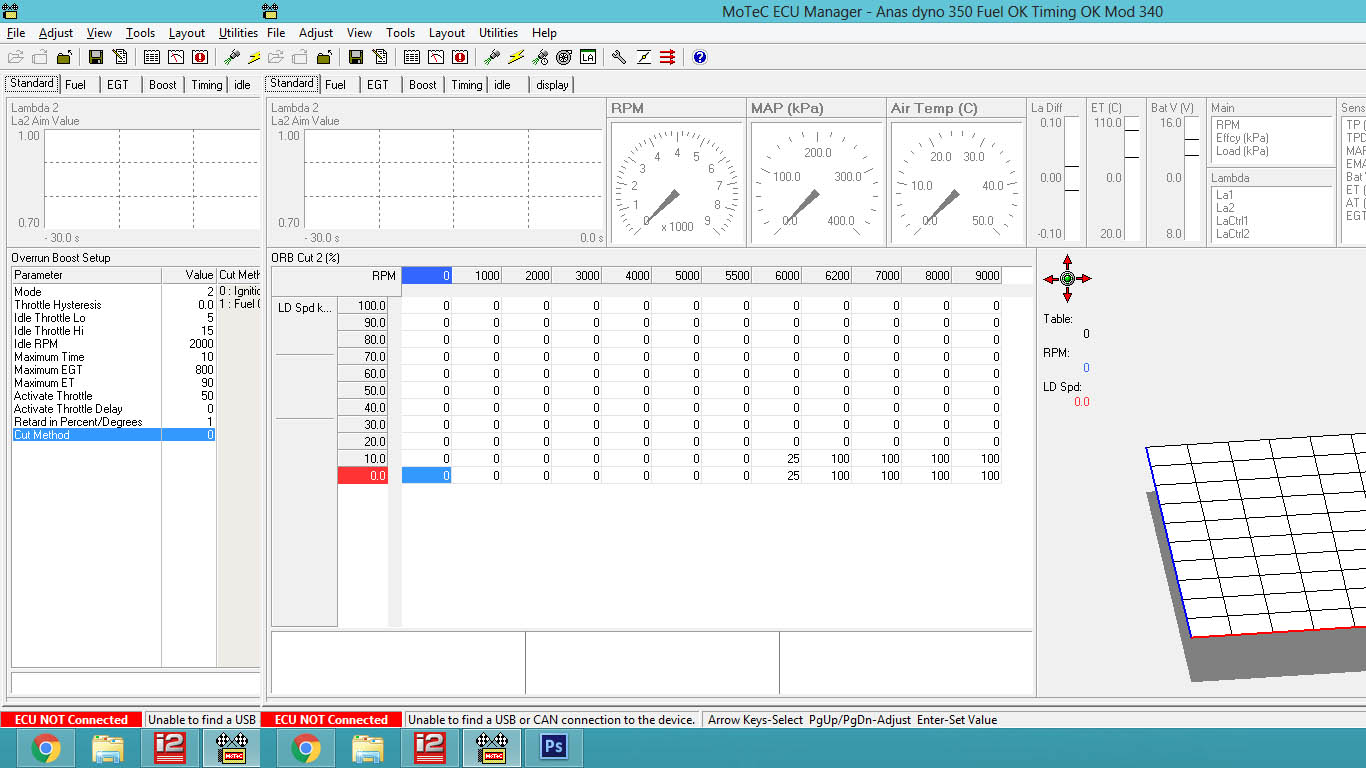Click the Bat V (V) bar indicator
The width and height of the screenshot is (1366, 768).
[x=1191, y=178]
